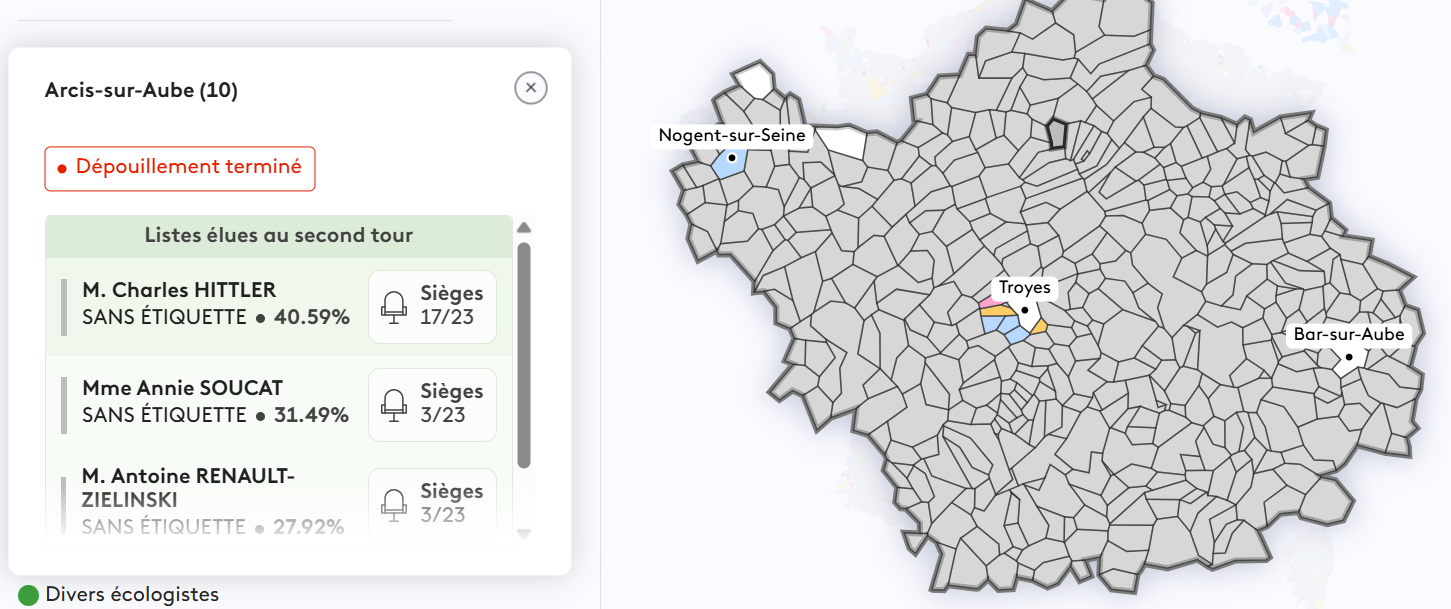1451x609 pixels.
Task: Click the Dépouillement terminé status badge
Action: (x=180, y=168)
